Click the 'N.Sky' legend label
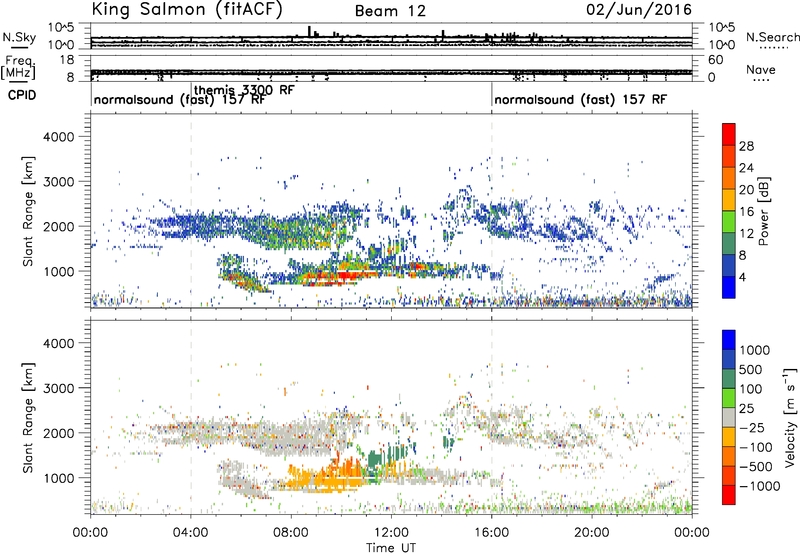The width and height of the screenshot is (800, 554). click(19, 37)
